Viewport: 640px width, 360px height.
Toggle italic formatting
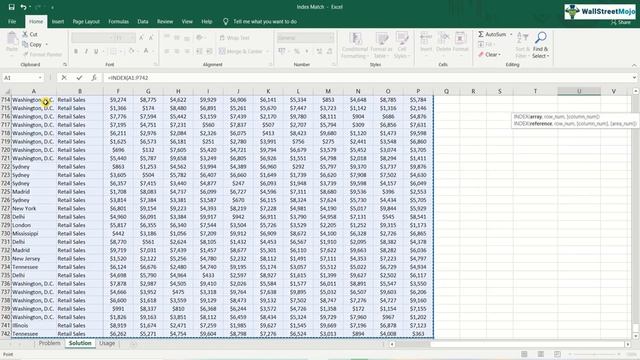click(86, 51)
